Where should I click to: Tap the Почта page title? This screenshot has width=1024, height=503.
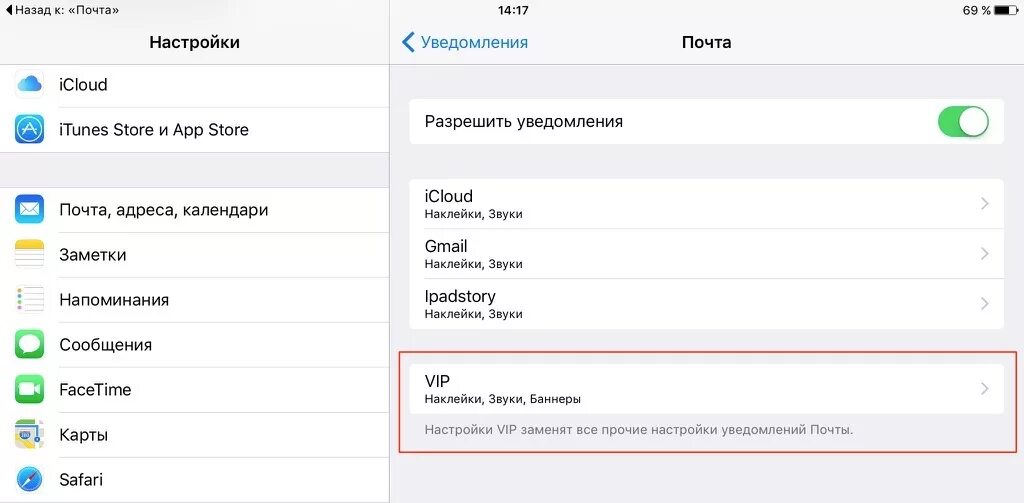pos(707,42)
